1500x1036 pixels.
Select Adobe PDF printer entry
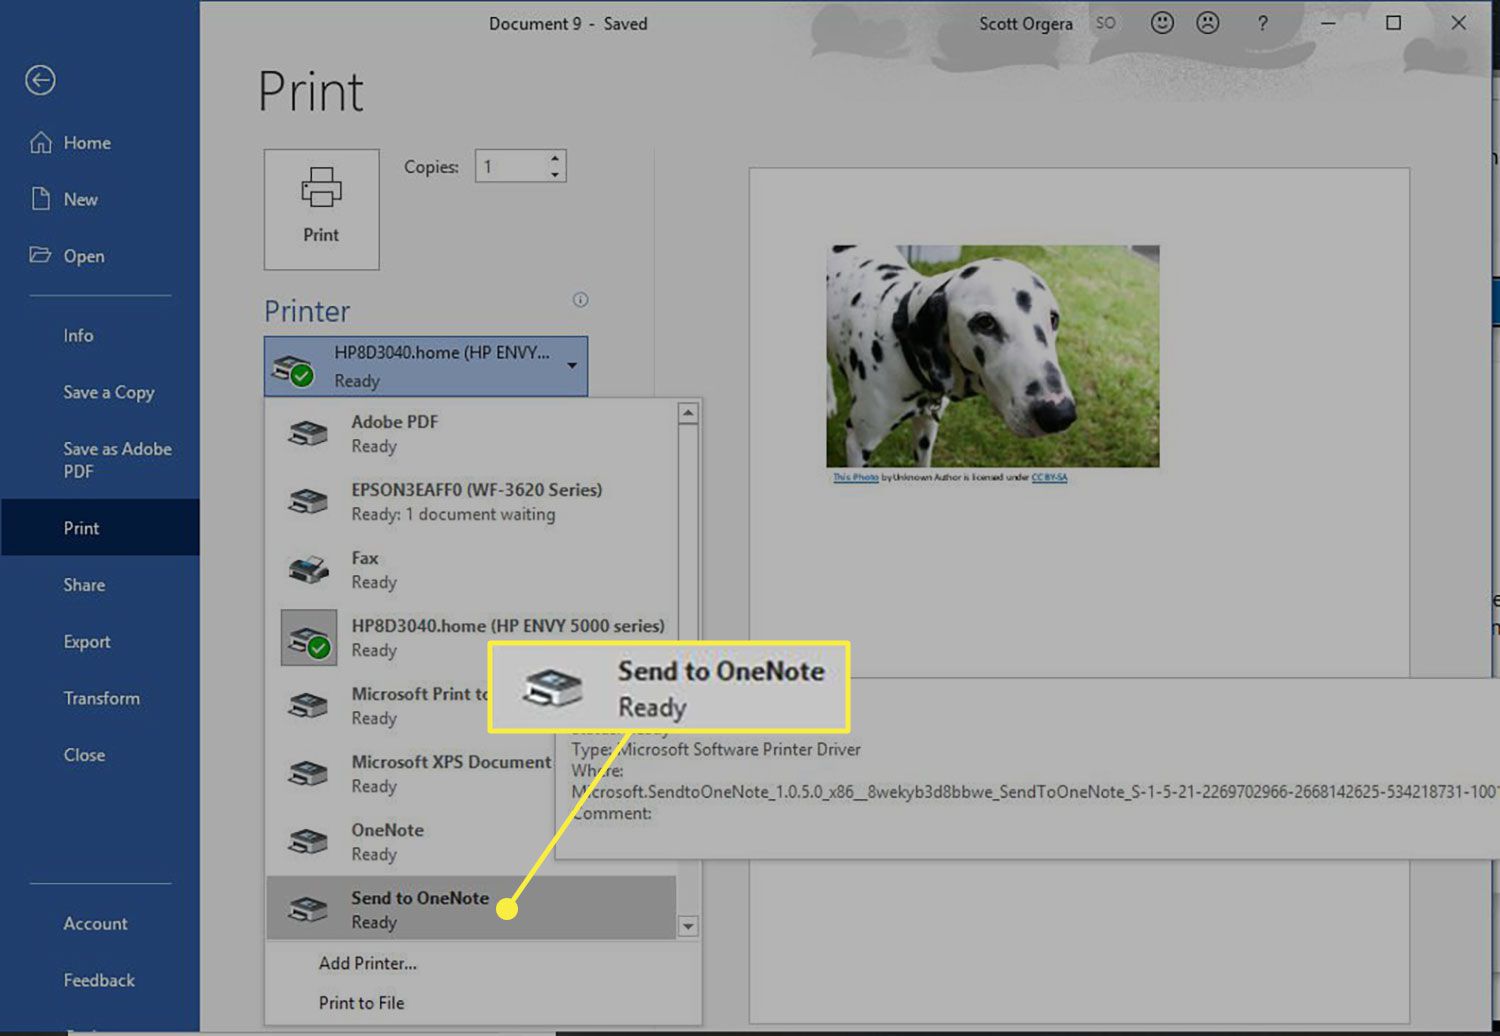(x=471, y=433)
